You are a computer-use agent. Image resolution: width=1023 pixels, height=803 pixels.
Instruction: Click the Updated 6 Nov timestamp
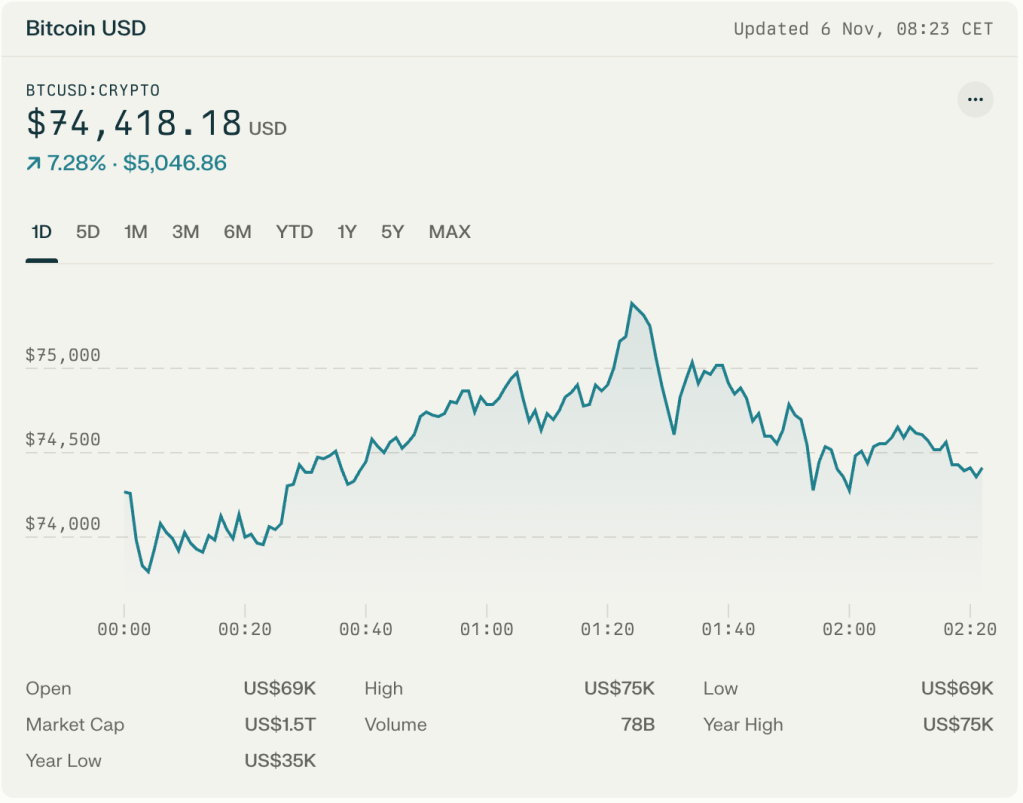(x=862, y=29)
